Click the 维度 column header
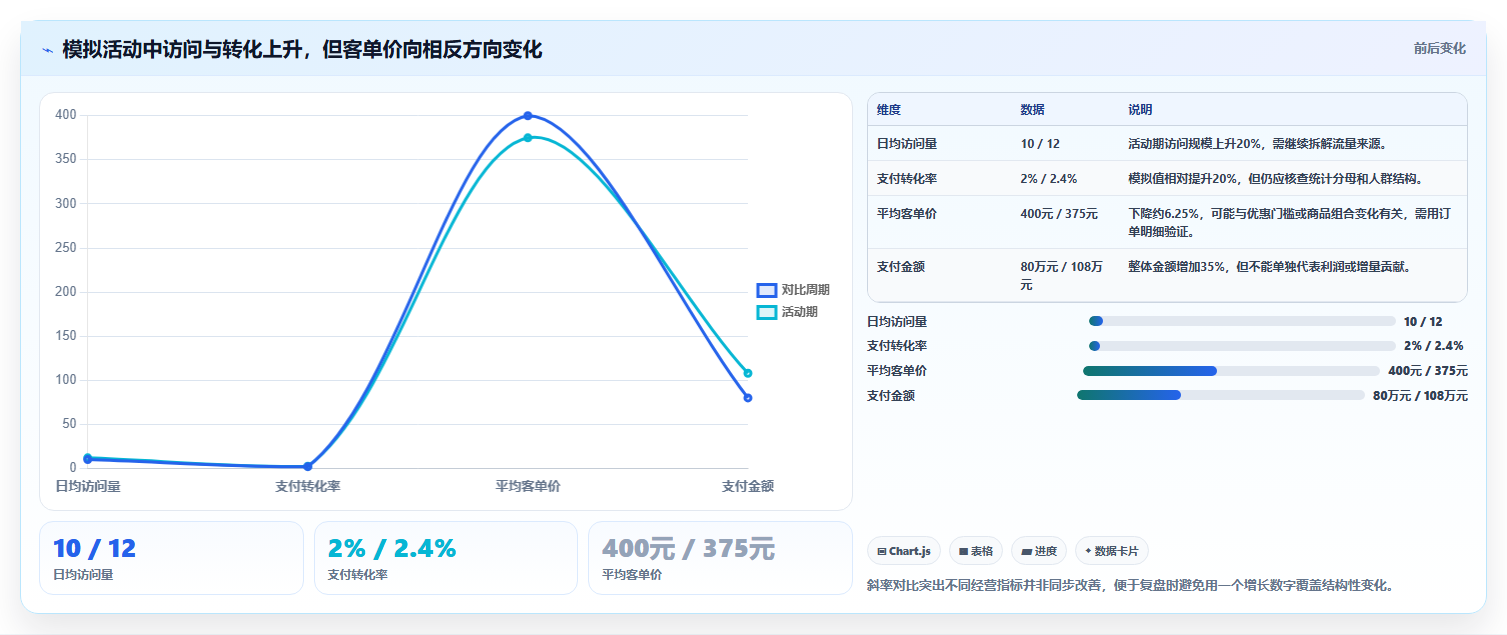The width and height of the screenshot is (1507, 635). [889, 110]
